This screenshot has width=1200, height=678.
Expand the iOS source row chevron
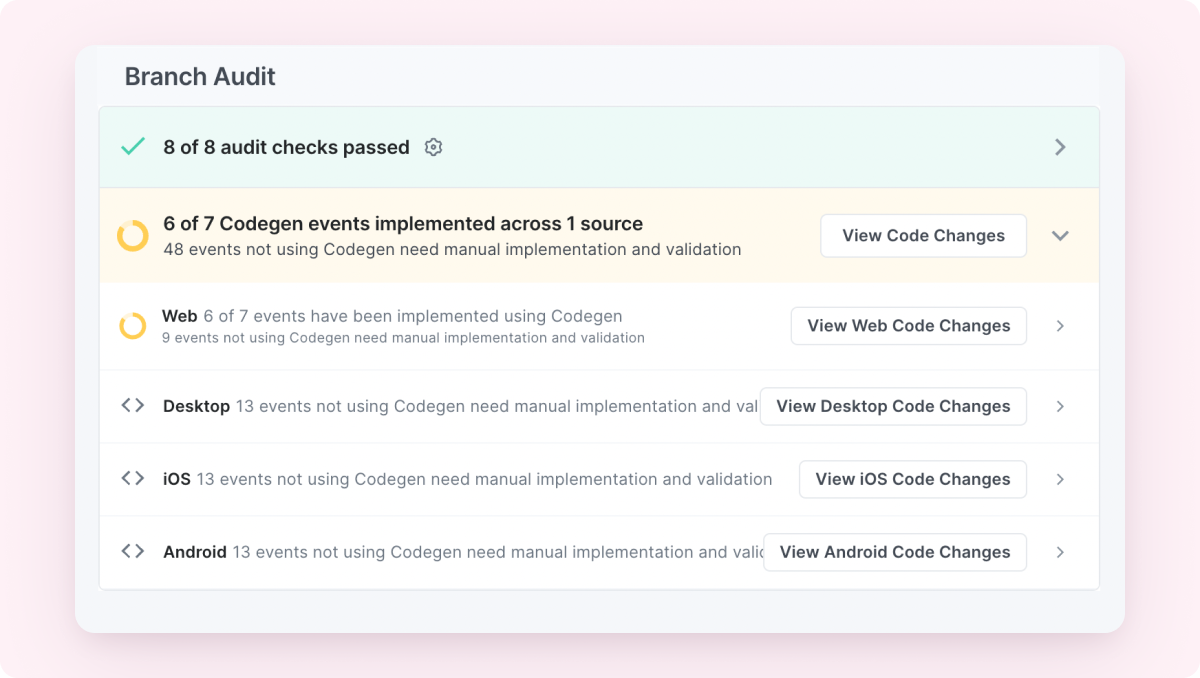1060,479
